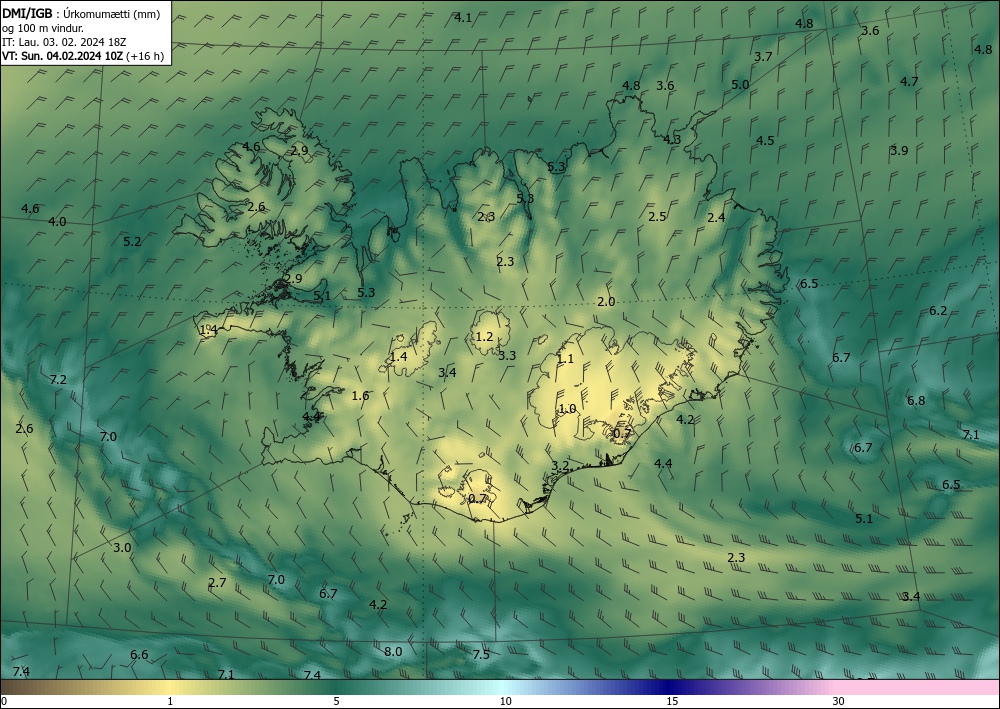This screenshot has width=1000, height=709.
Task: Click the '2.7' precipitation value label
Action: (217, 583)
